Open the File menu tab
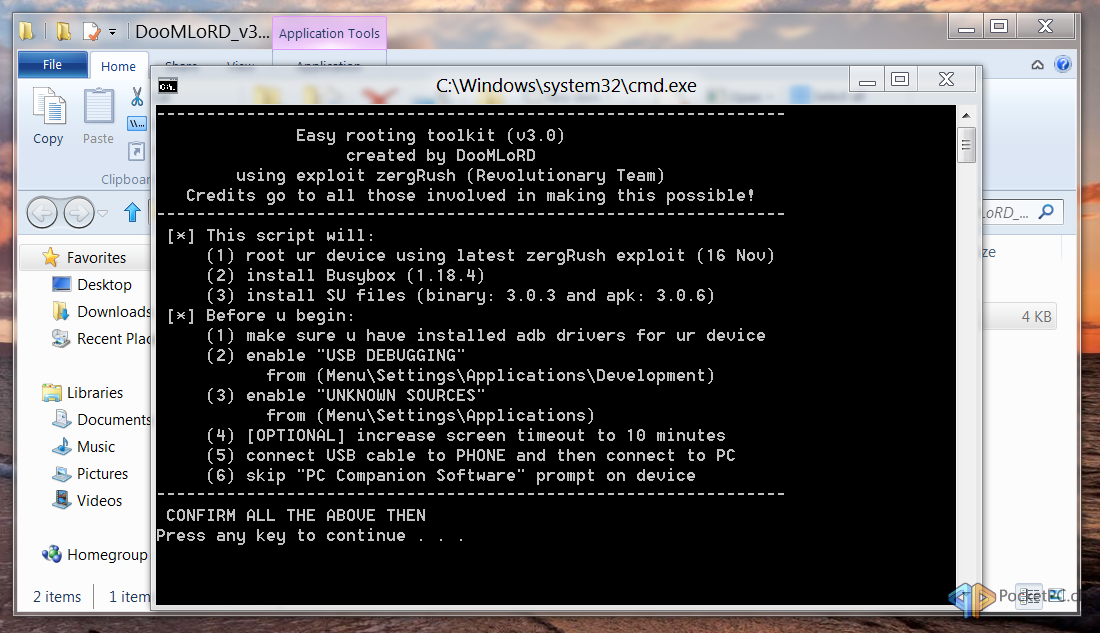The height and width of the screenshot is (633, 1100). (x=52, y=65)
